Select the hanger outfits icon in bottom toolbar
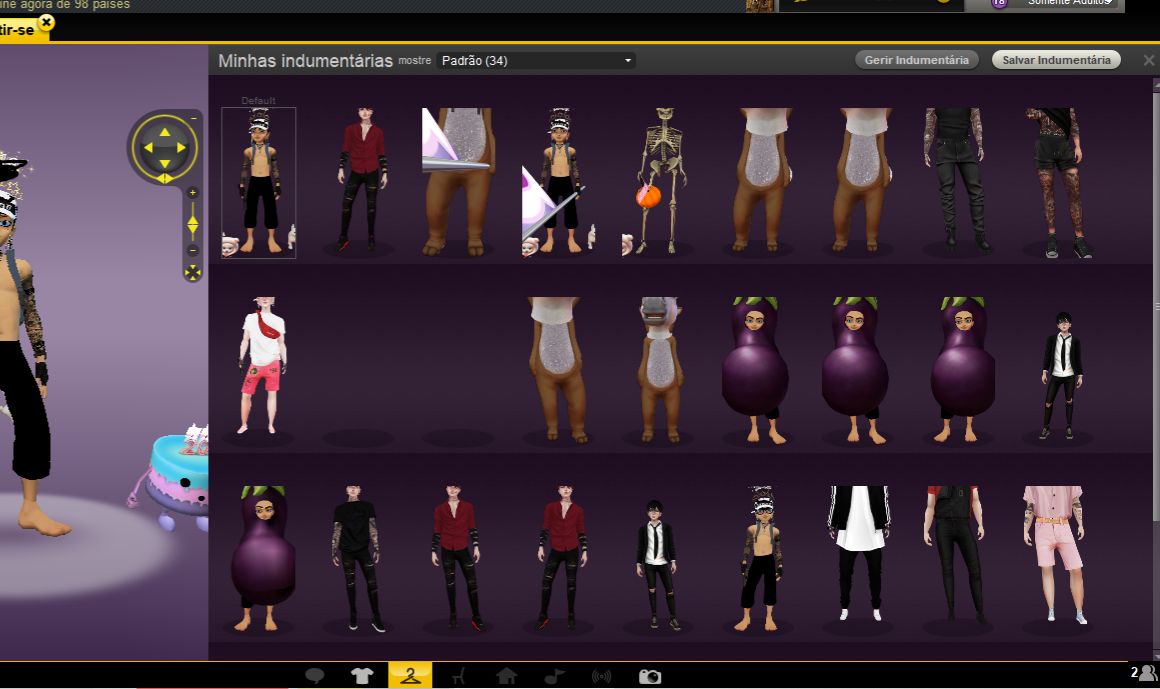This screenshot has width=1160, height=689. (410, 675)
